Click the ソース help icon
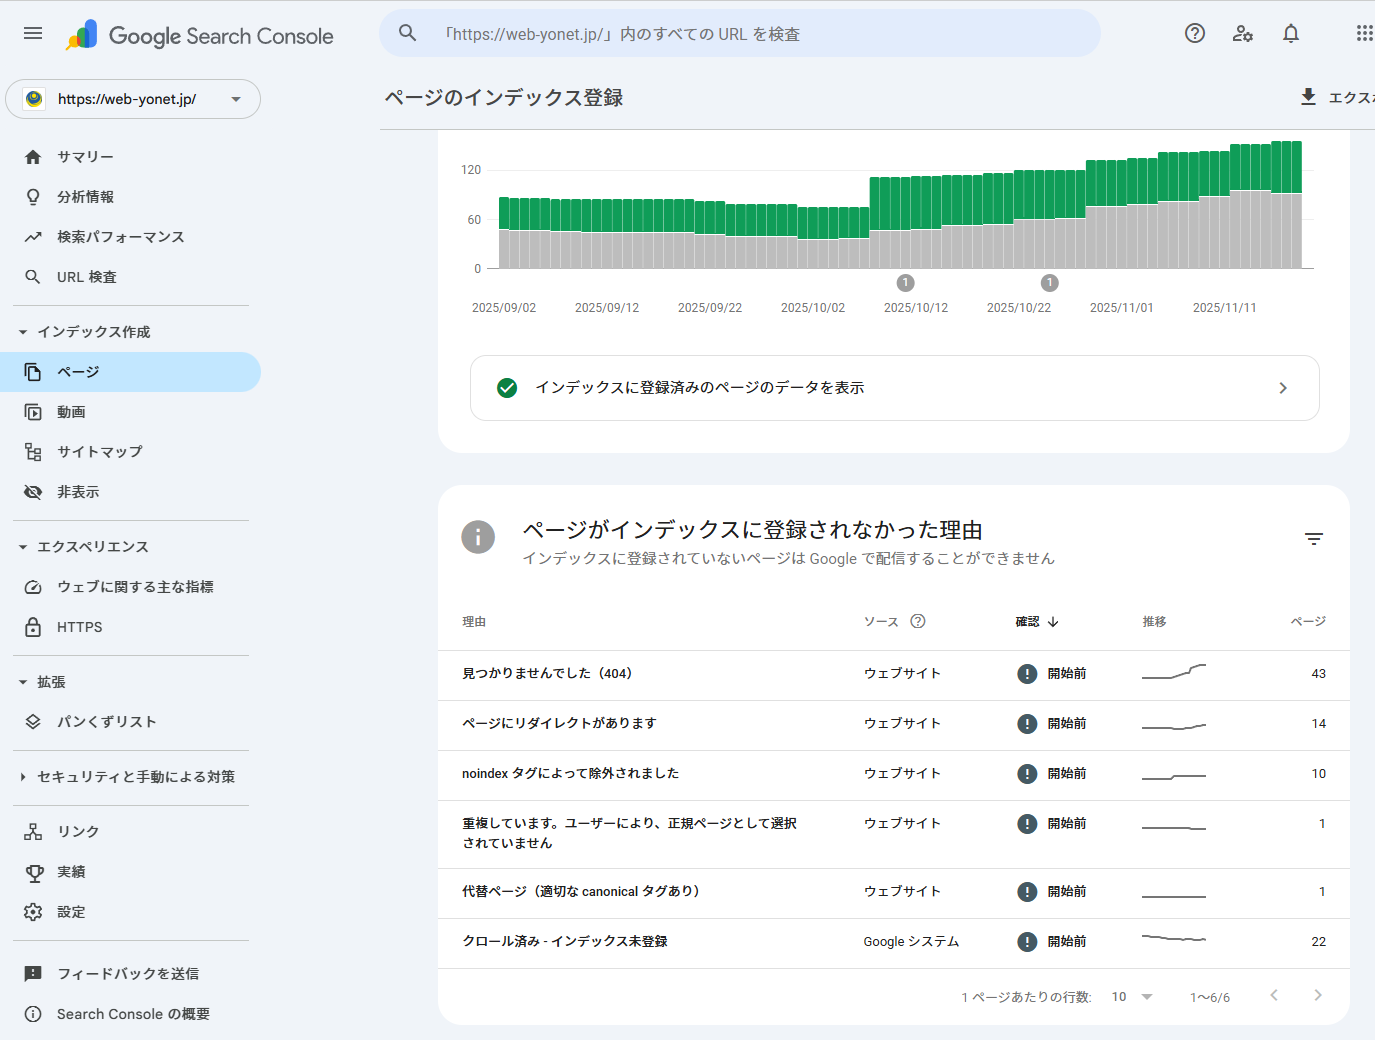The width and height of the screenshot is (1375, 1040). [x=918, y=621]
